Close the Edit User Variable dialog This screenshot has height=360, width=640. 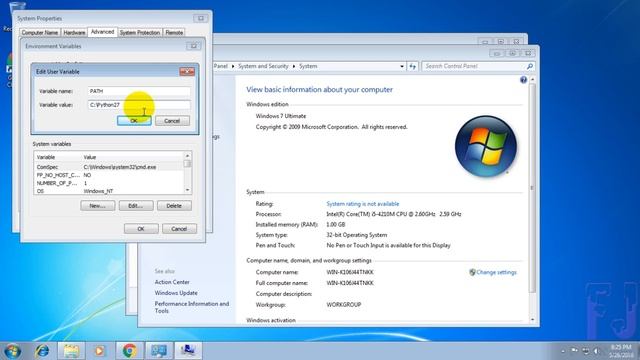(x=187, y=71)
